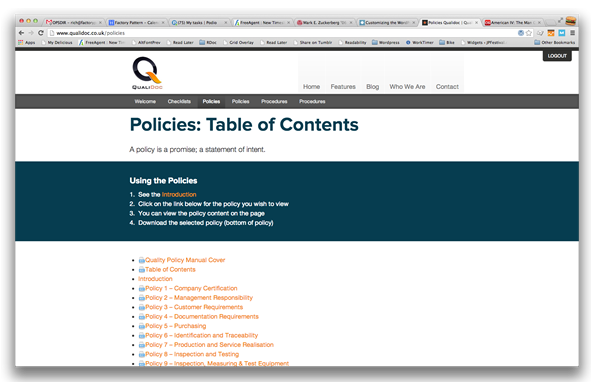Open the RDoc bookmarks folder

(x=208, y=43)
